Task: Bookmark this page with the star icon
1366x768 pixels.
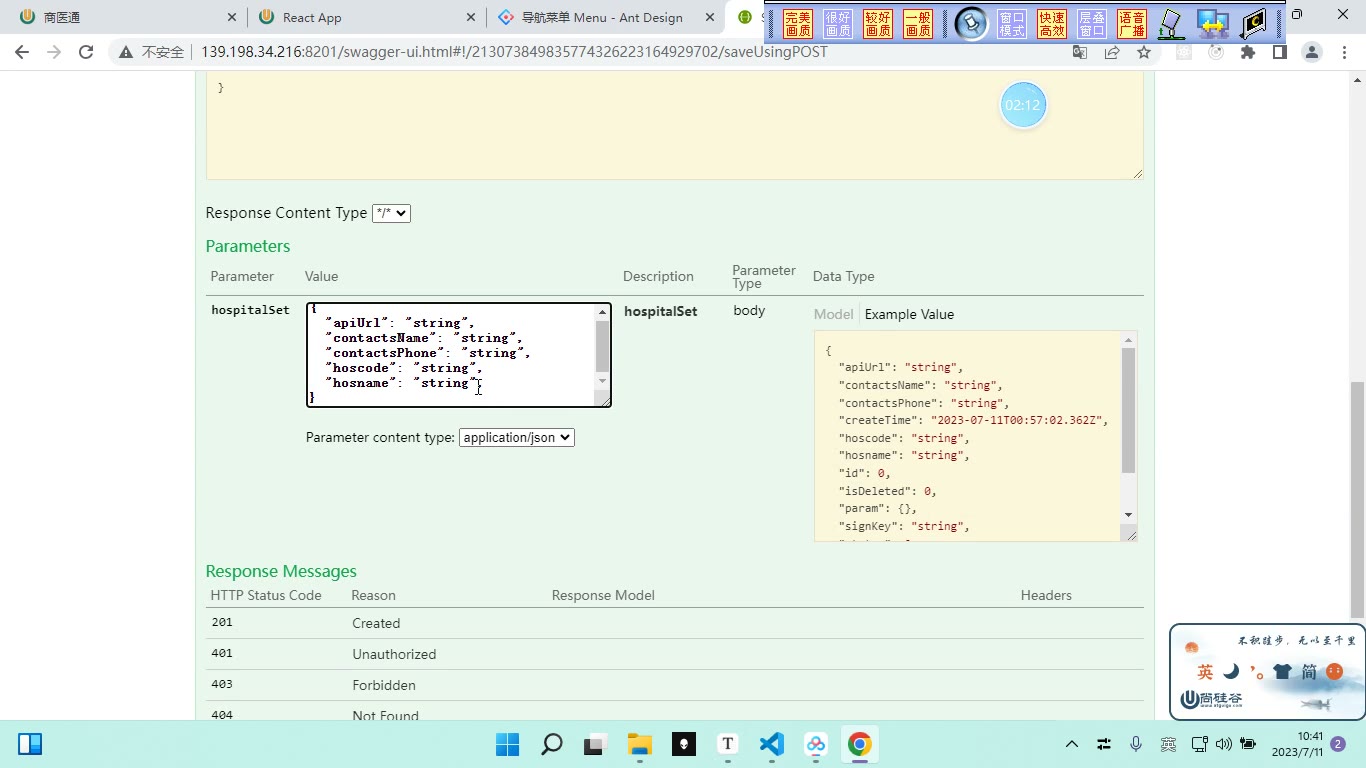Action: pyautogui.click(x=1144, y=52)
